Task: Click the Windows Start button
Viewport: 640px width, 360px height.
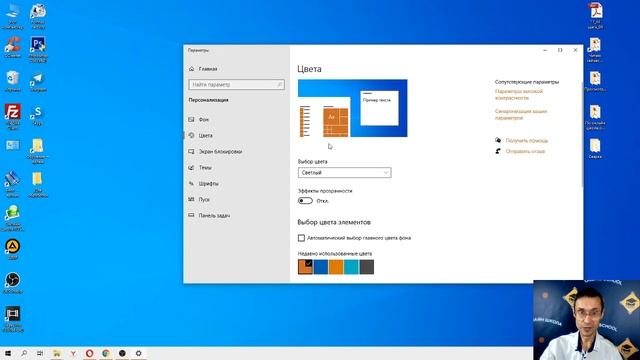Action: click(x=8, y=353)
